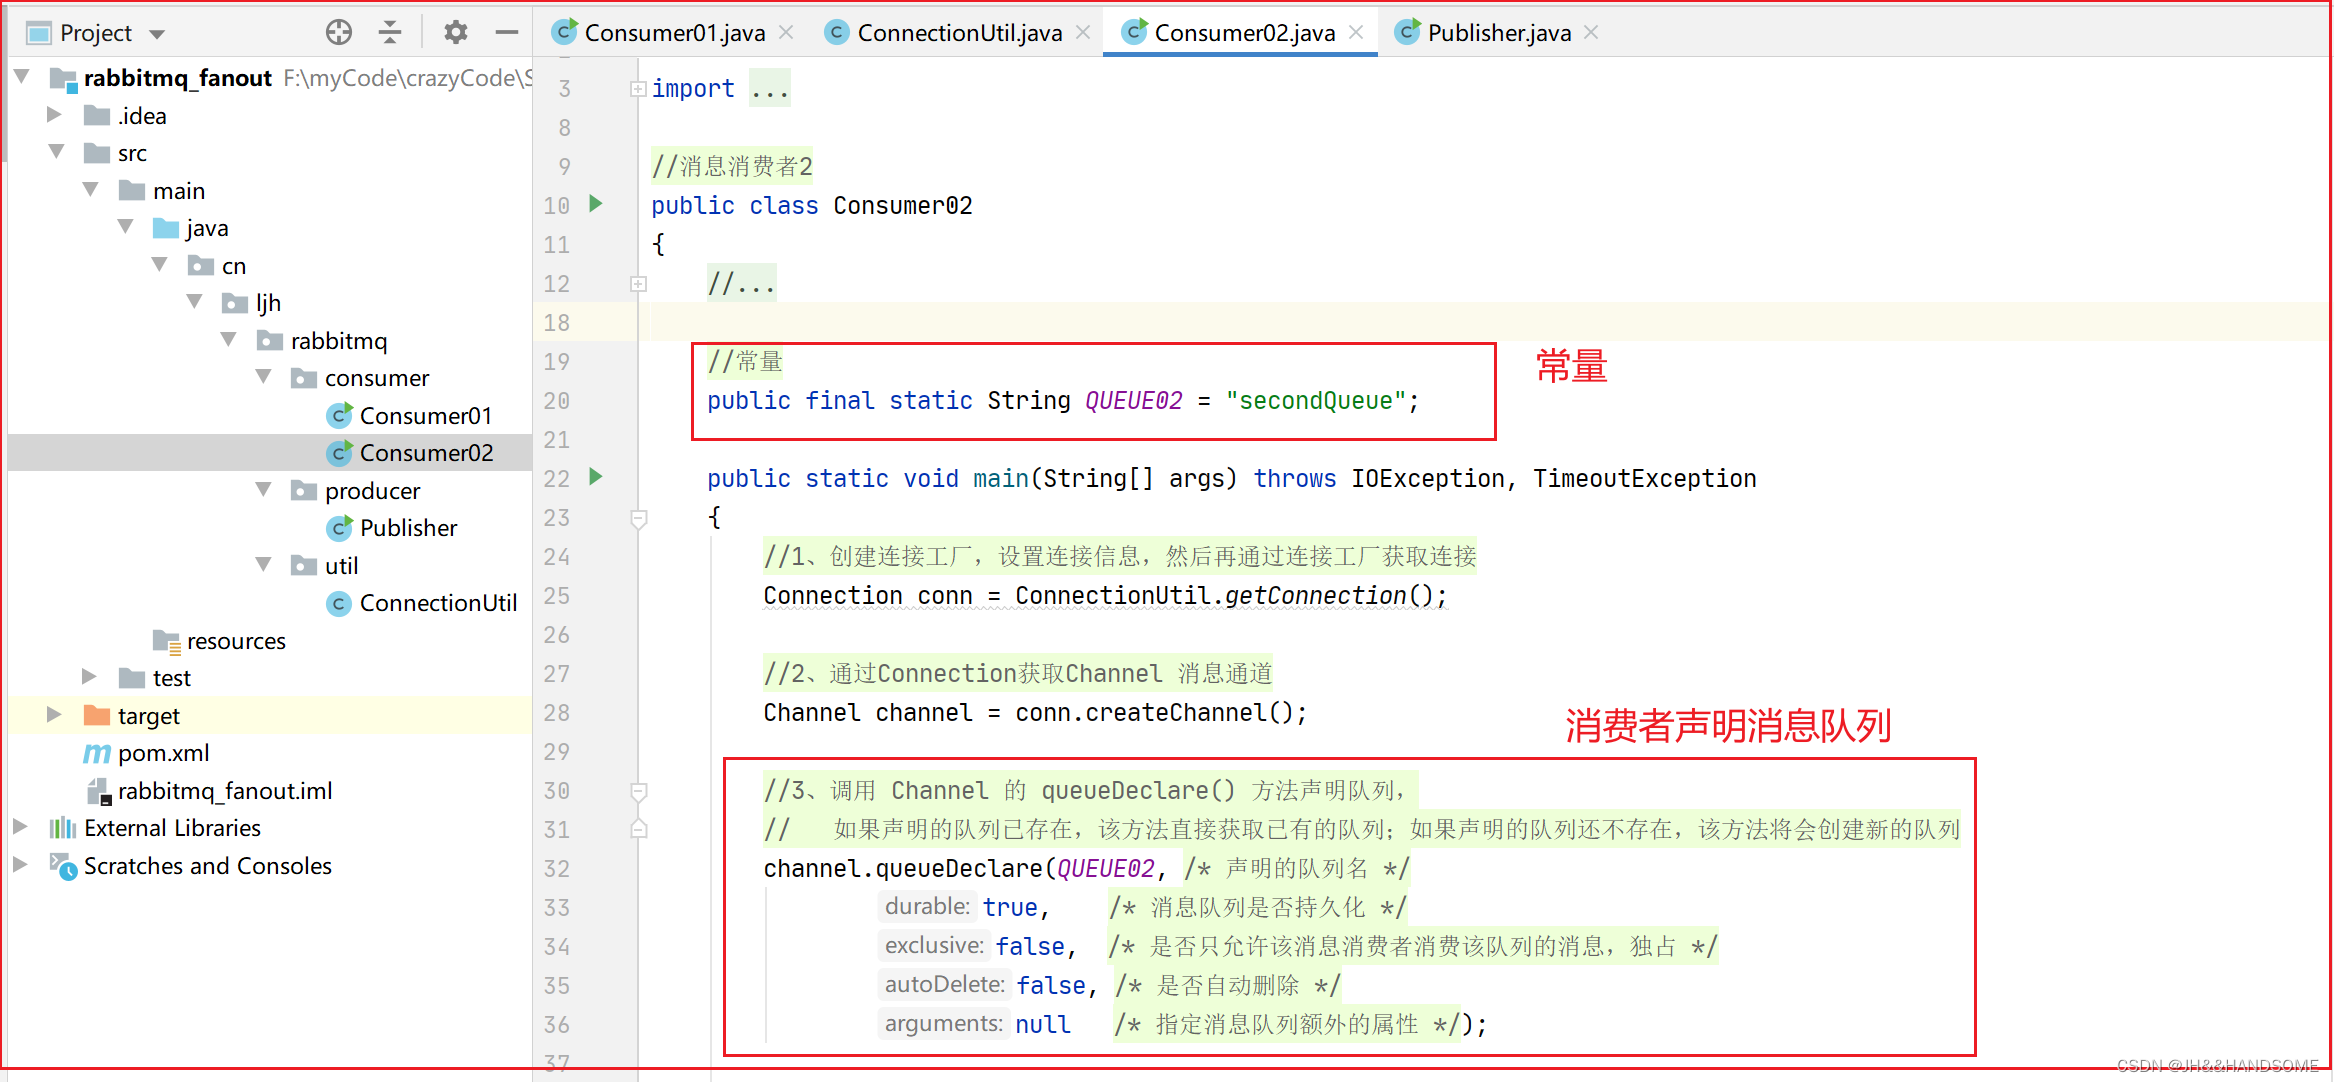The height and width of the screenshot is (1082, 2334).
Task: Close the Consumer02.java tab
Action: [x=1356, y=33]
